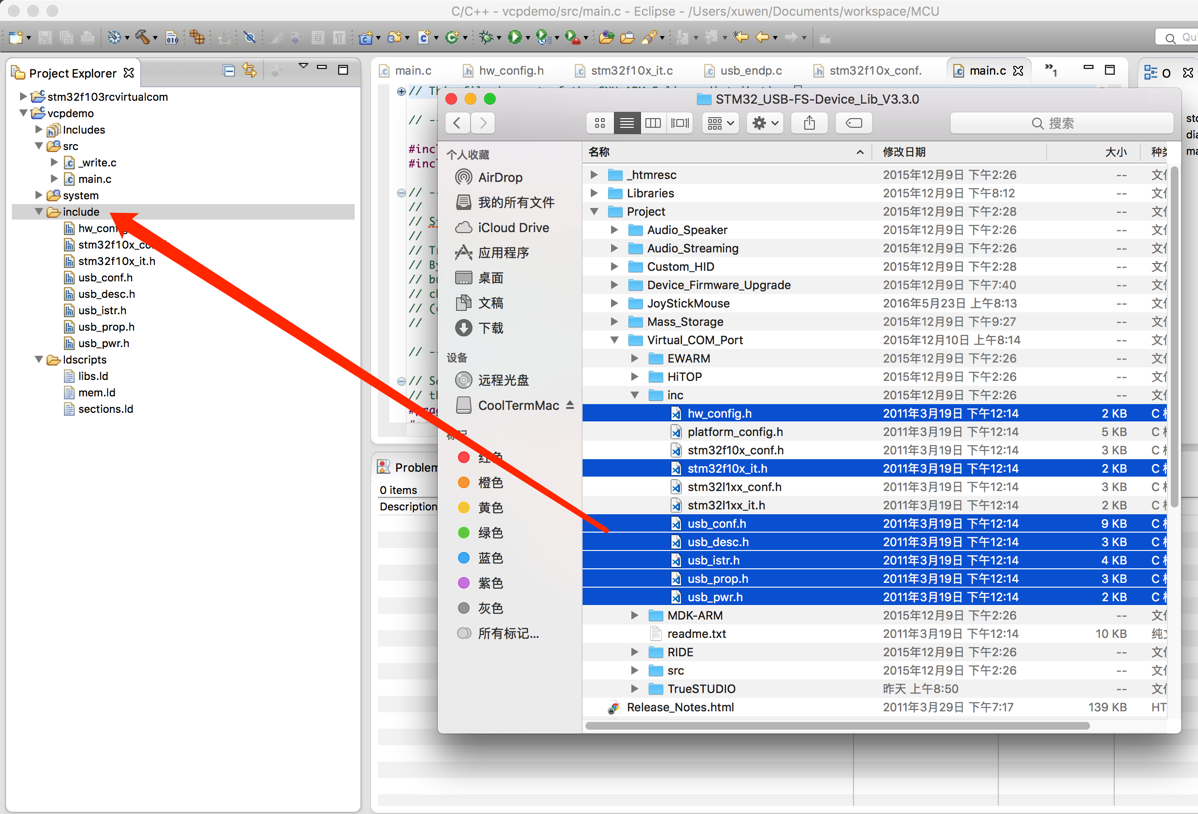This screenshot has height=814, width=1198.
Task: Click the Build hammer icon in Eclipse toolbar
Action: (x=142, y=37)
